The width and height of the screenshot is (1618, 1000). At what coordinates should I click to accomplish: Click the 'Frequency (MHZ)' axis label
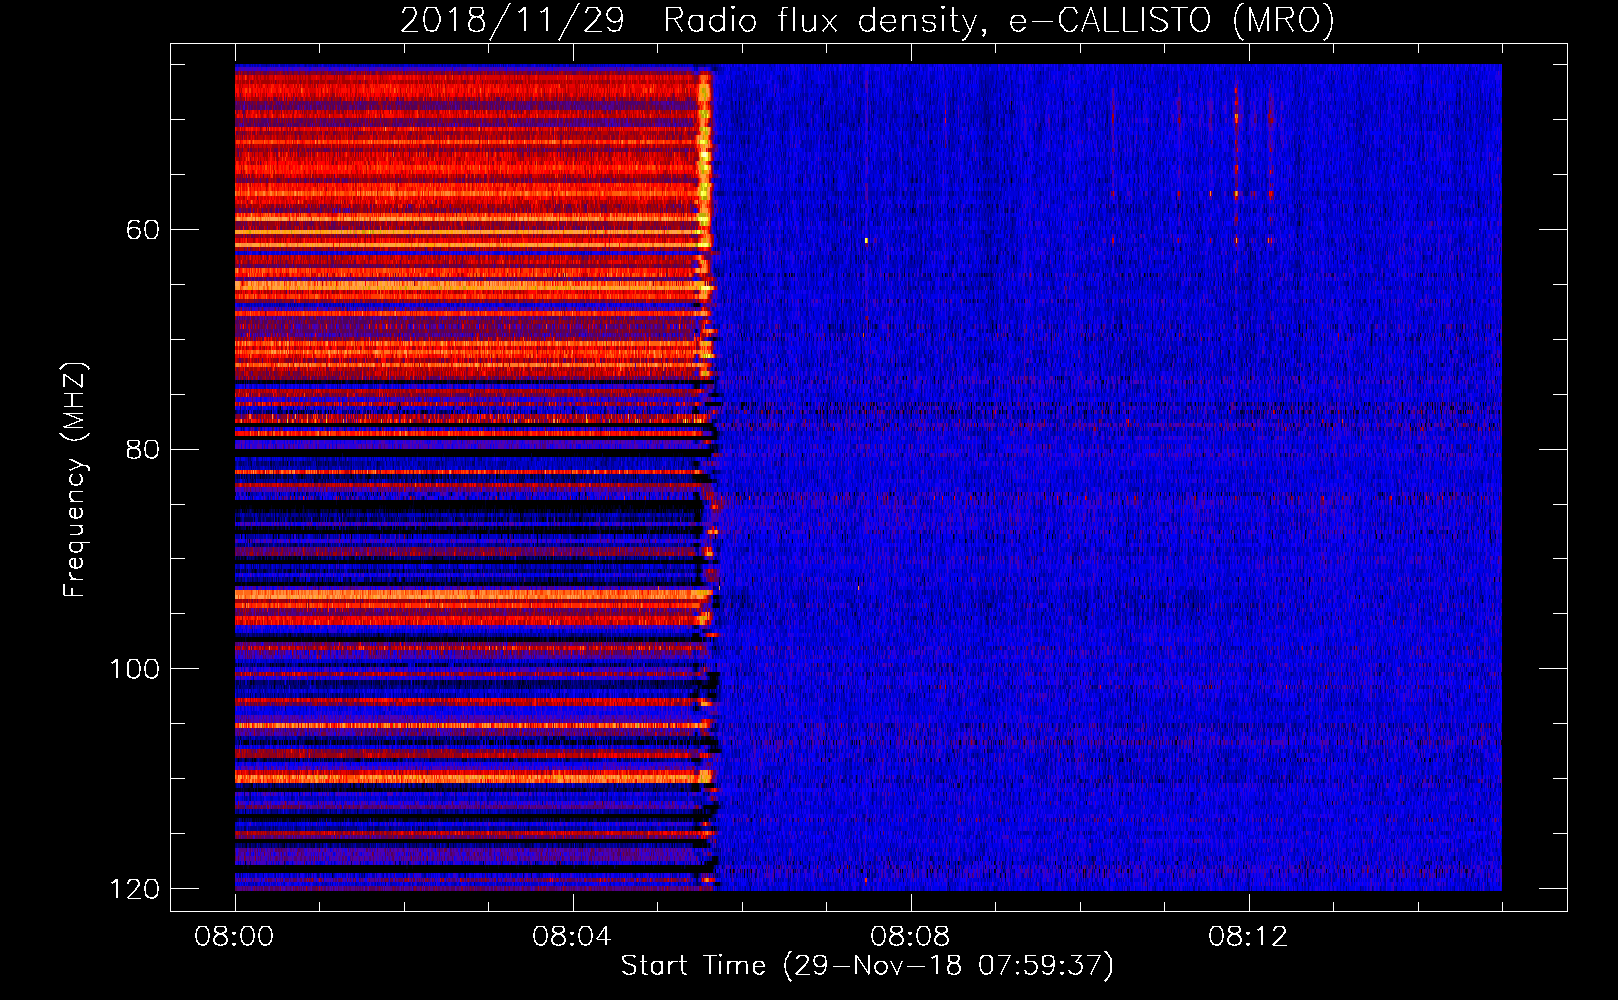[74, 480]
